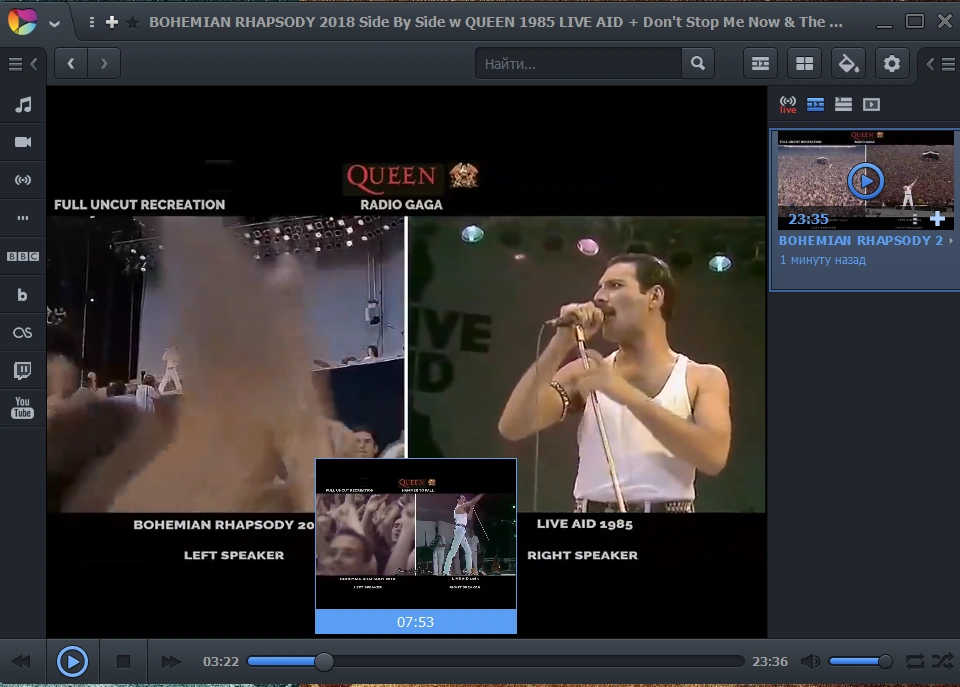This screenshot has width=960, height=687.
Task: Open the Last.fm icon in sidebar
Action: 23,332
